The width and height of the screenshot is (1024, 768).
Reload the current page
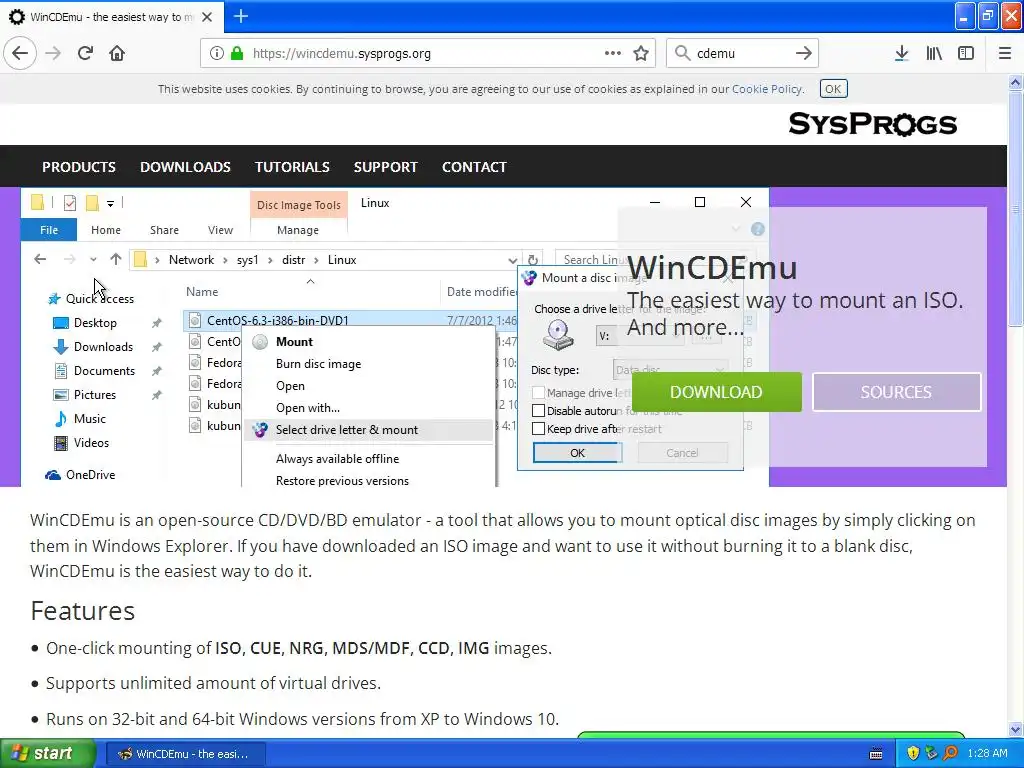(x=85, y=53)
